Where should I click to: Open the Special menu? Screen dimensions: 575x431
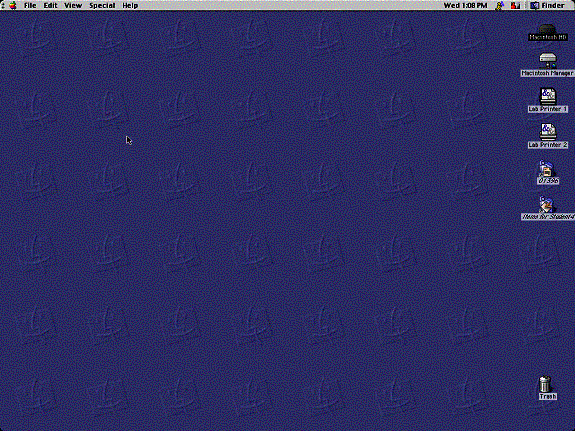(x=102, y=5)
